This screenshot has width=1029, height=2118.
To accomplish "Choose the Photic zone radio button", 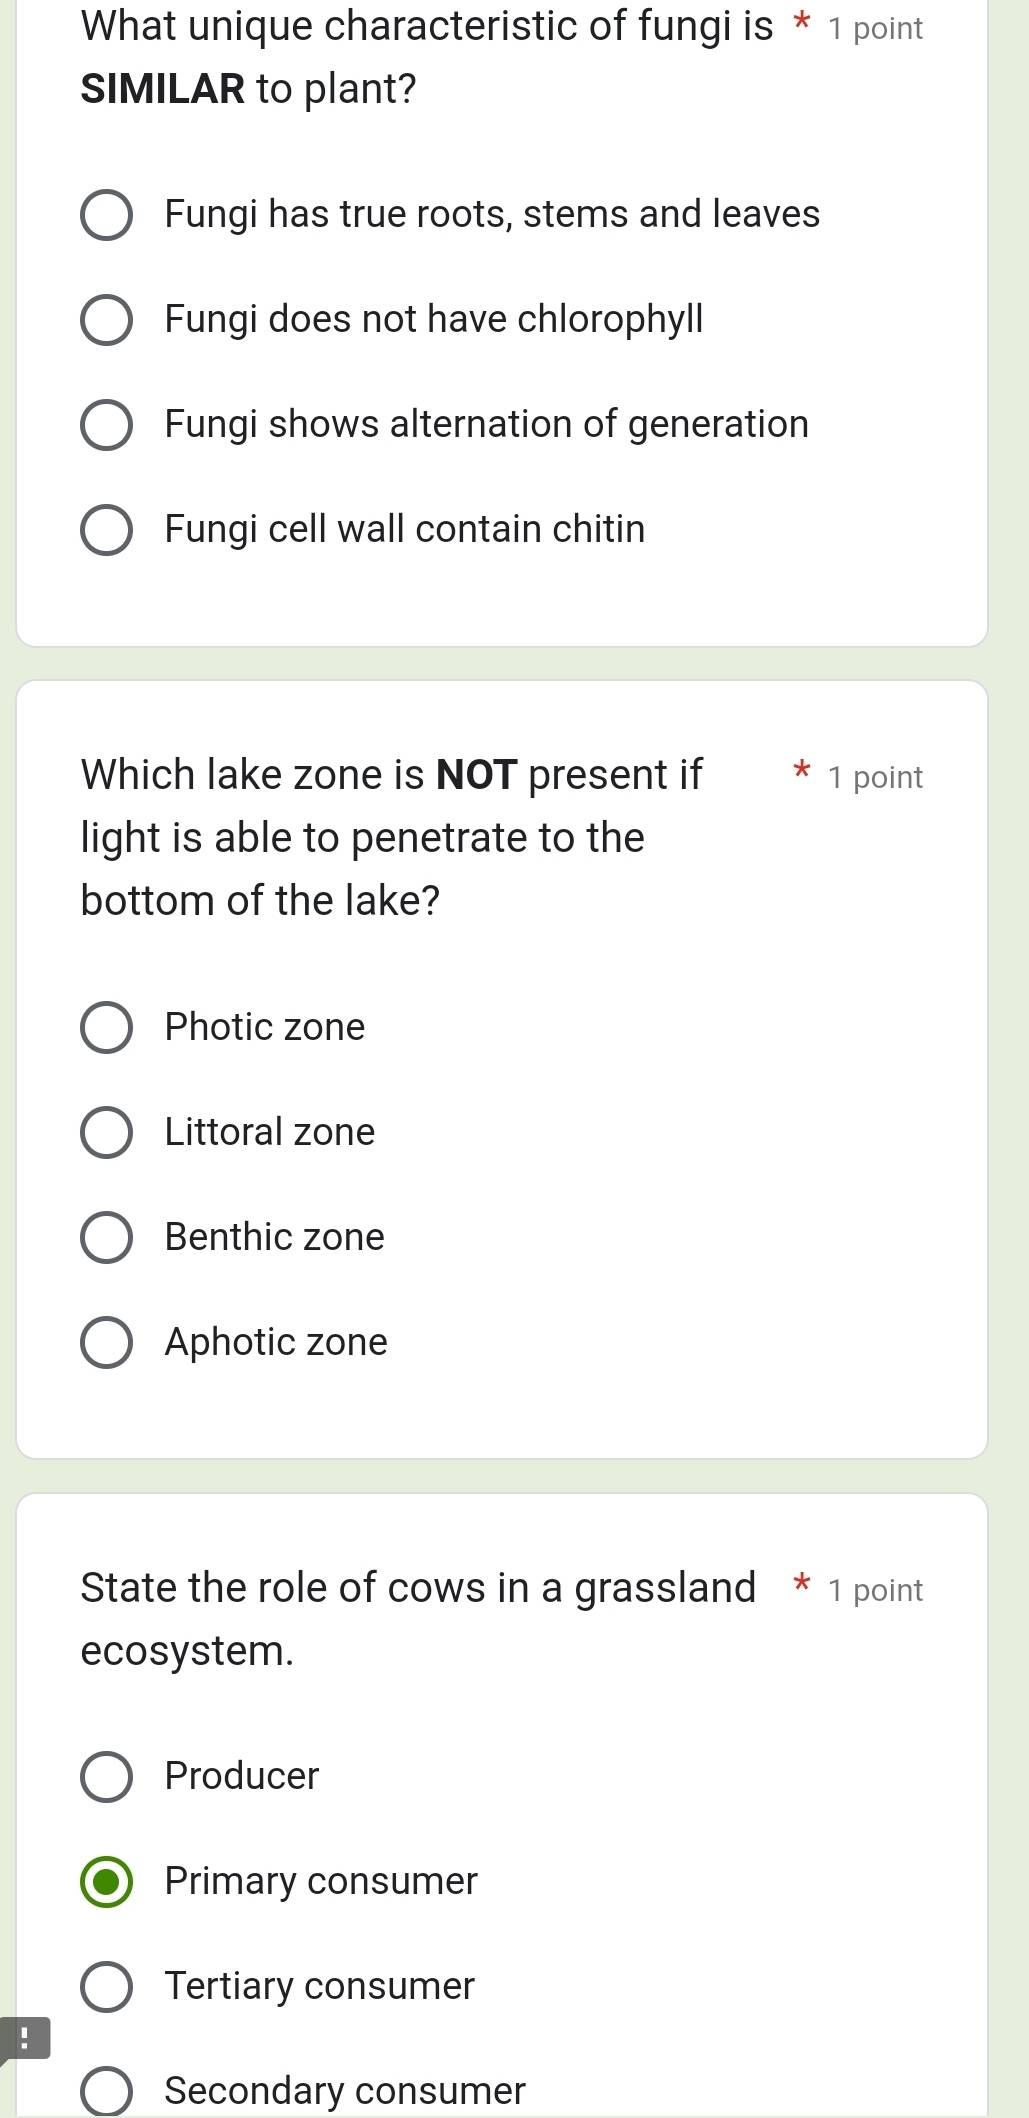I will (106, 1028).
